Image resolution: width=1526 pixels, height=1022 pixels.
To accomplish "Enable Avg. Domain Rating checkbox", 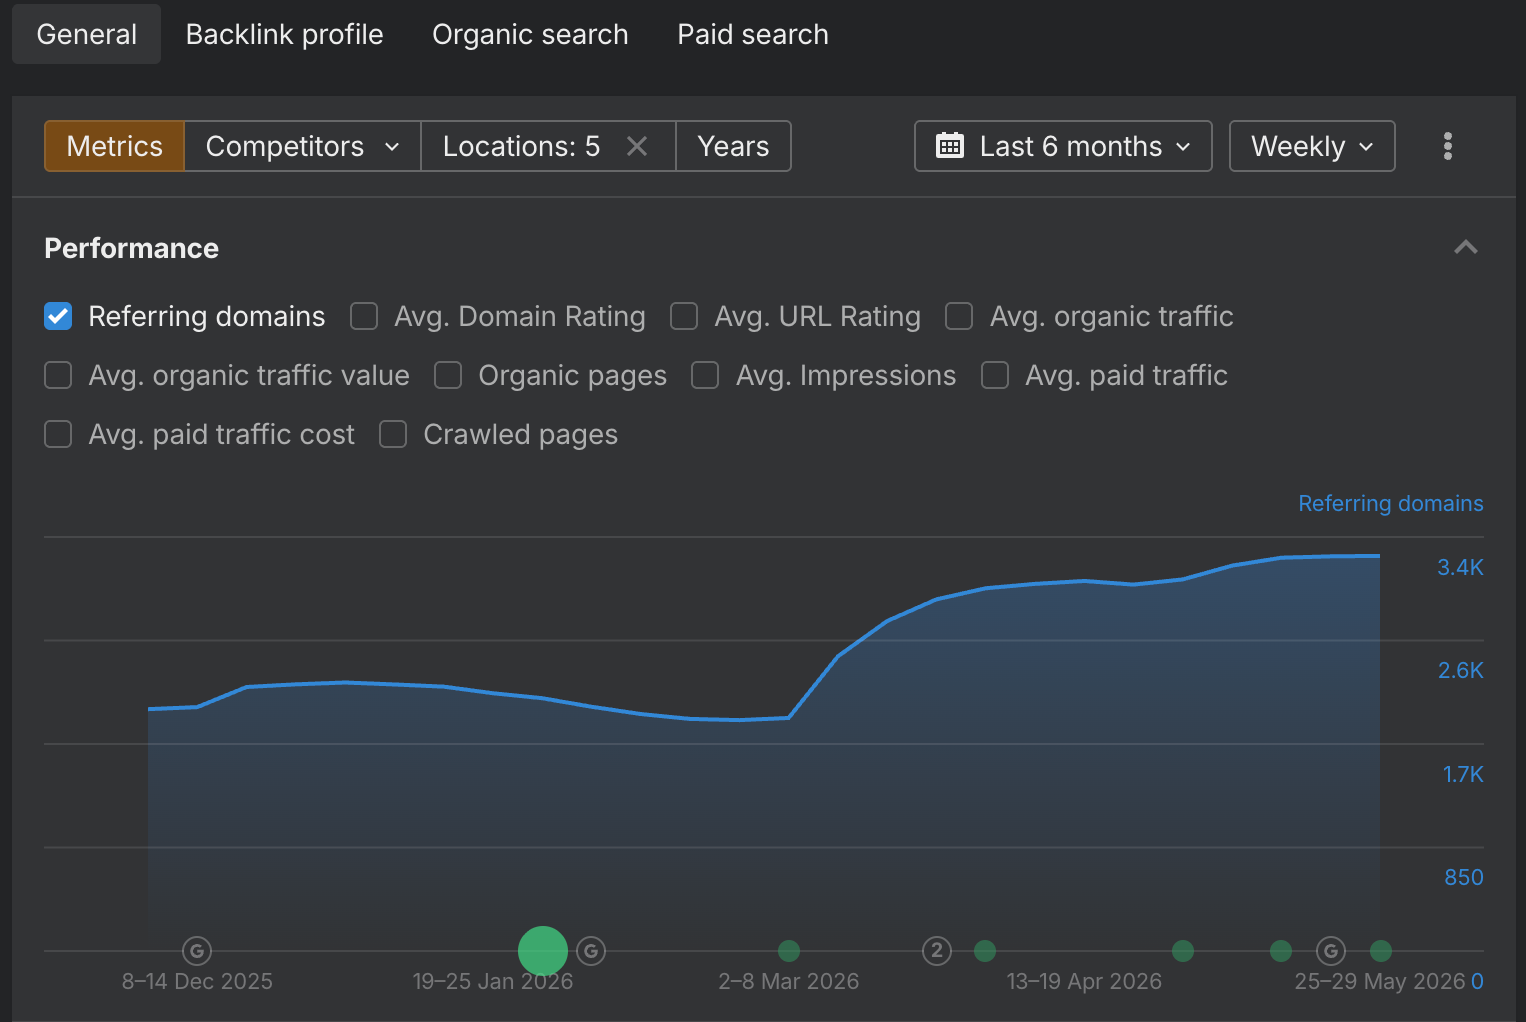I will (364, 316).
